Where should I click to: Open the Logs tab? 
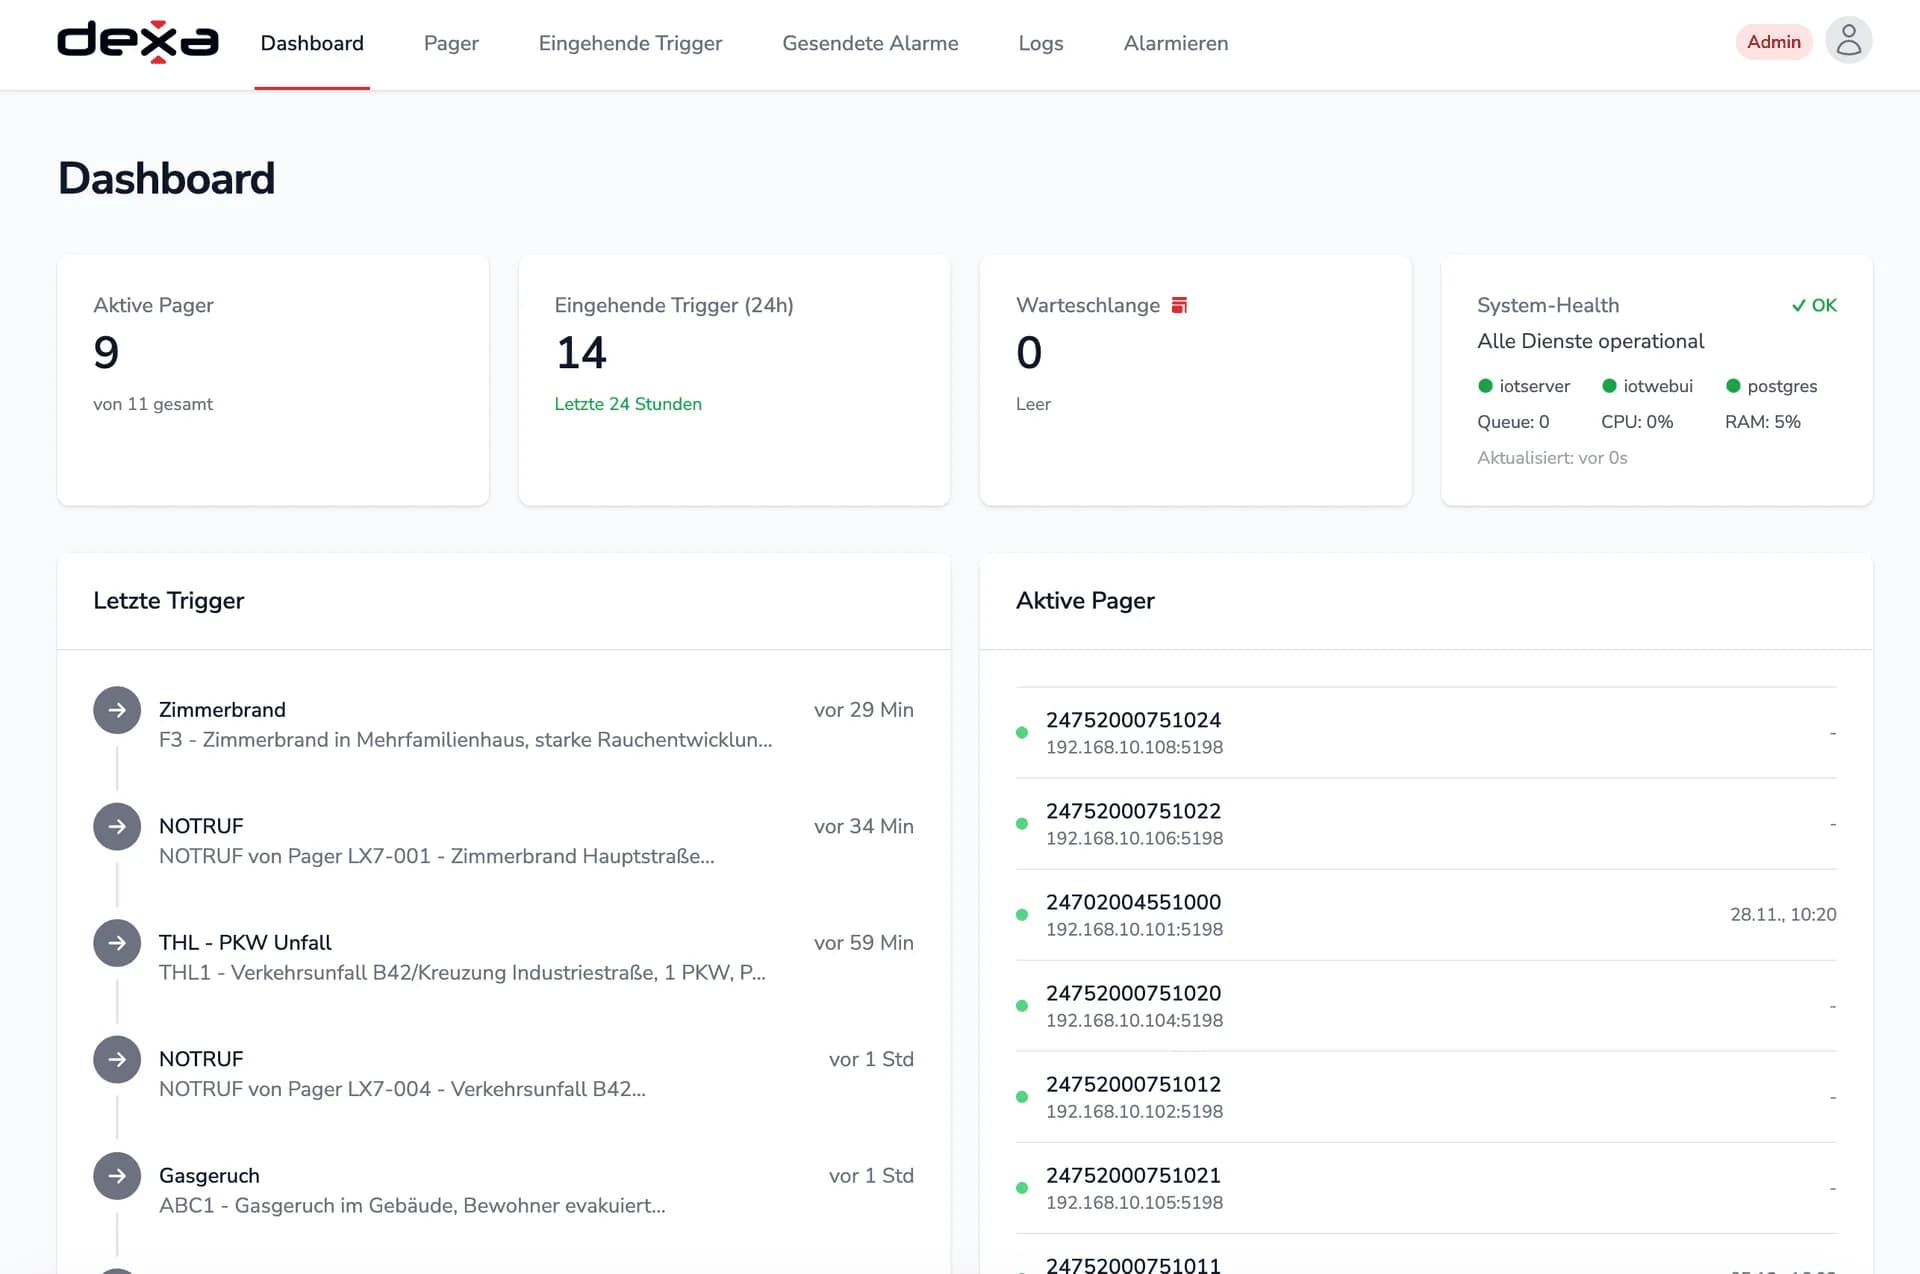coord(1040,43)
